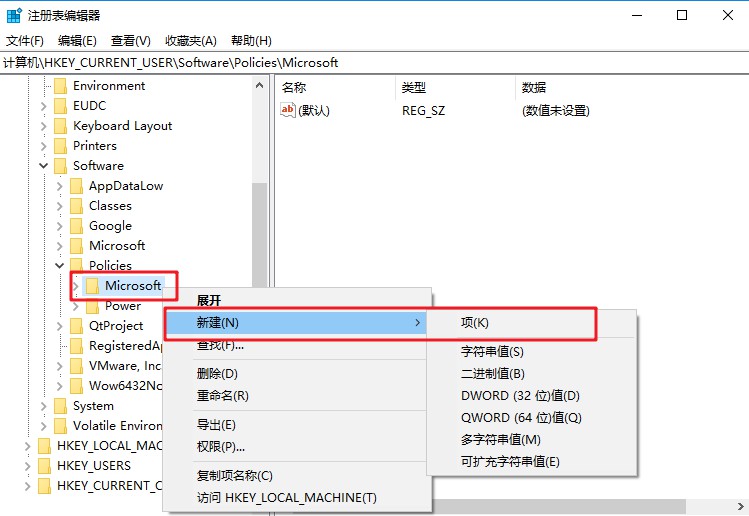
Task: Collapse the Policies tree node
Action: pyautogui.click(x=60, y=266)
